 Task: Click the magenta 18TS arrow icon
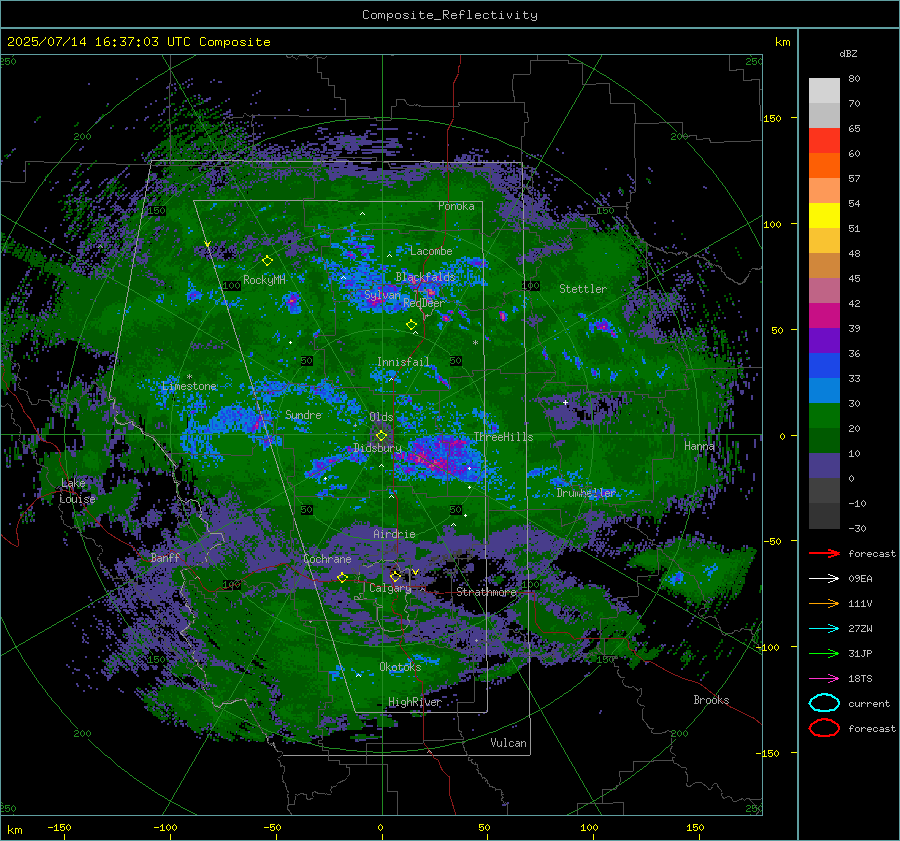(x=824, y=678)
